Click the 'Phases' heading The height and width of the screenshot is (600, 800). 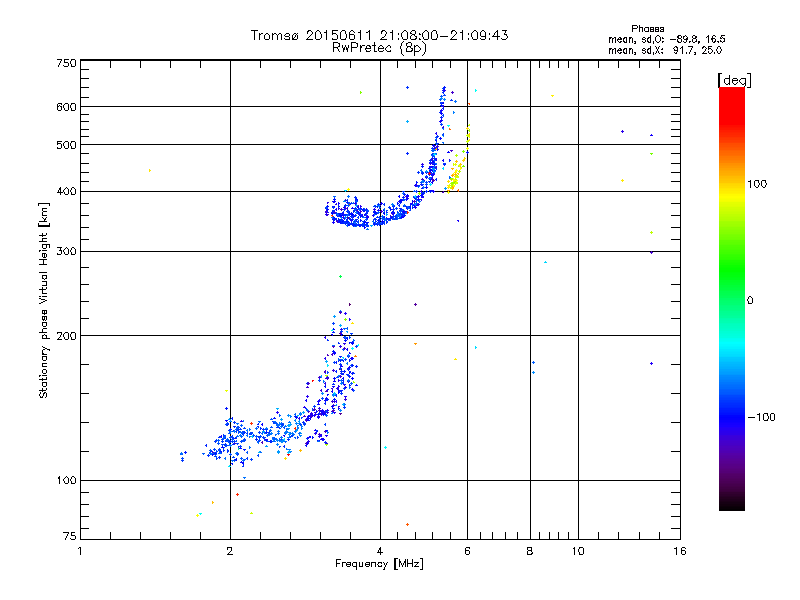tap(647, 29)
